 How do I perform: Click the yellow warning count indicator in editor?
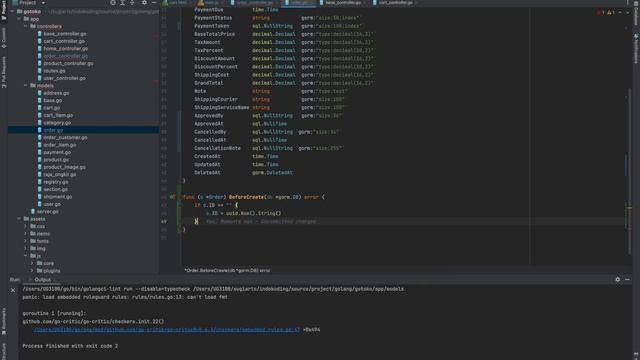(x=610, y=13)
